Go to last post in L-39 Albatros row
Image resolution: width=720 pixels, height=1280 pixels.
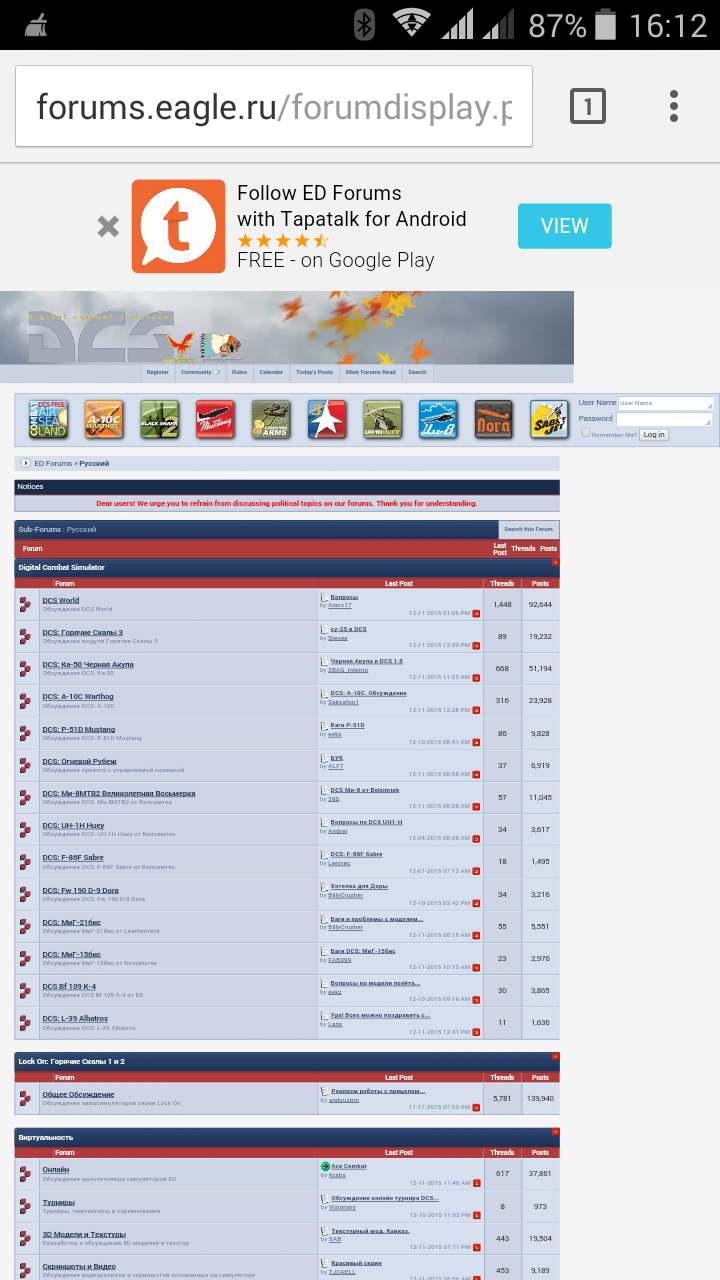[476, 1032]
